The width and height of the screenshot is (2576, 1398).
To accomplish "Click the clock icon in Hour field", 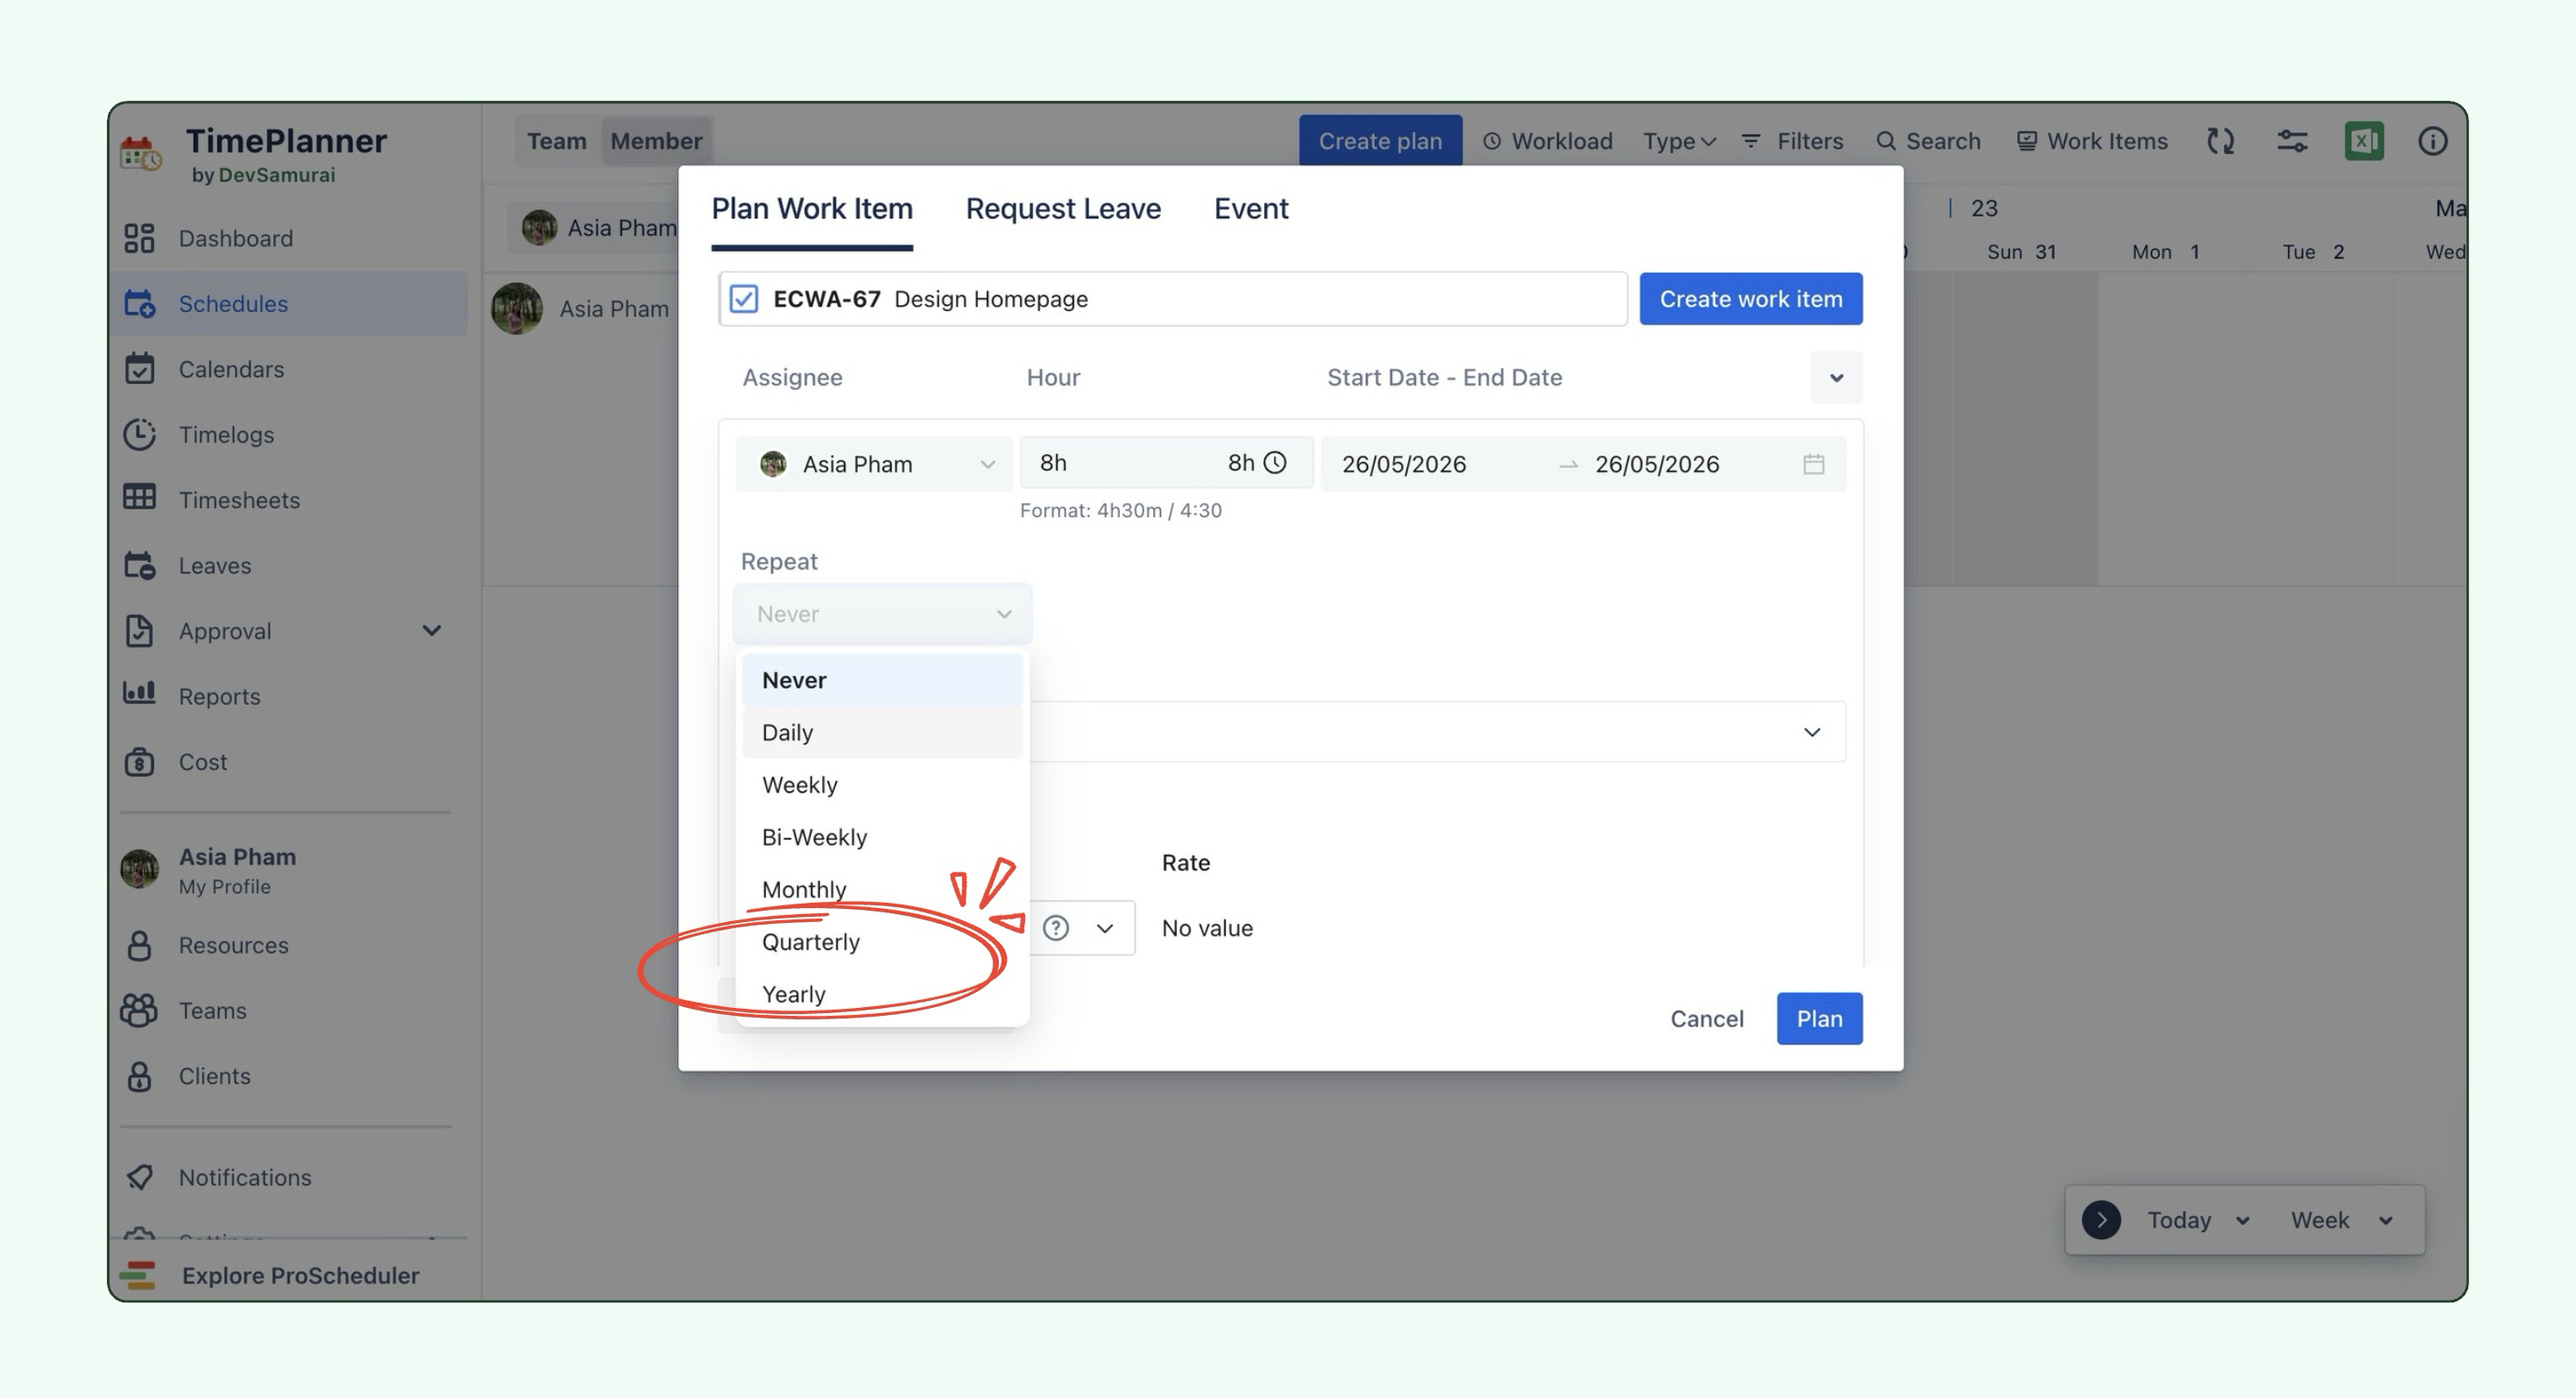I will pos(1275,463).
